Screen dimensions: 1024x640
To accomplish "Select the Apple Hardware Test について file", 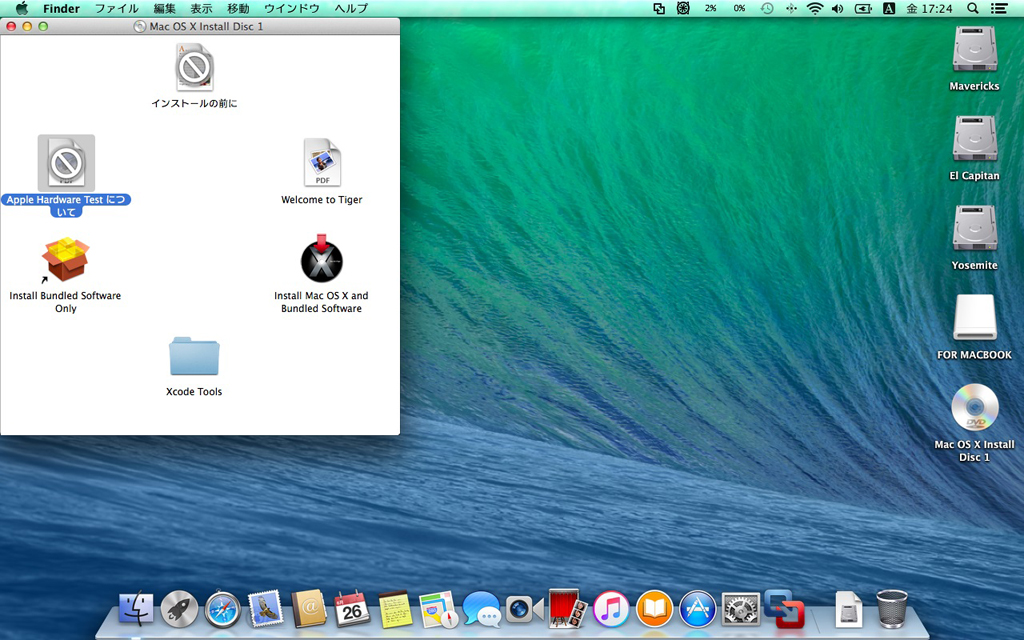I will pos(66,163).
